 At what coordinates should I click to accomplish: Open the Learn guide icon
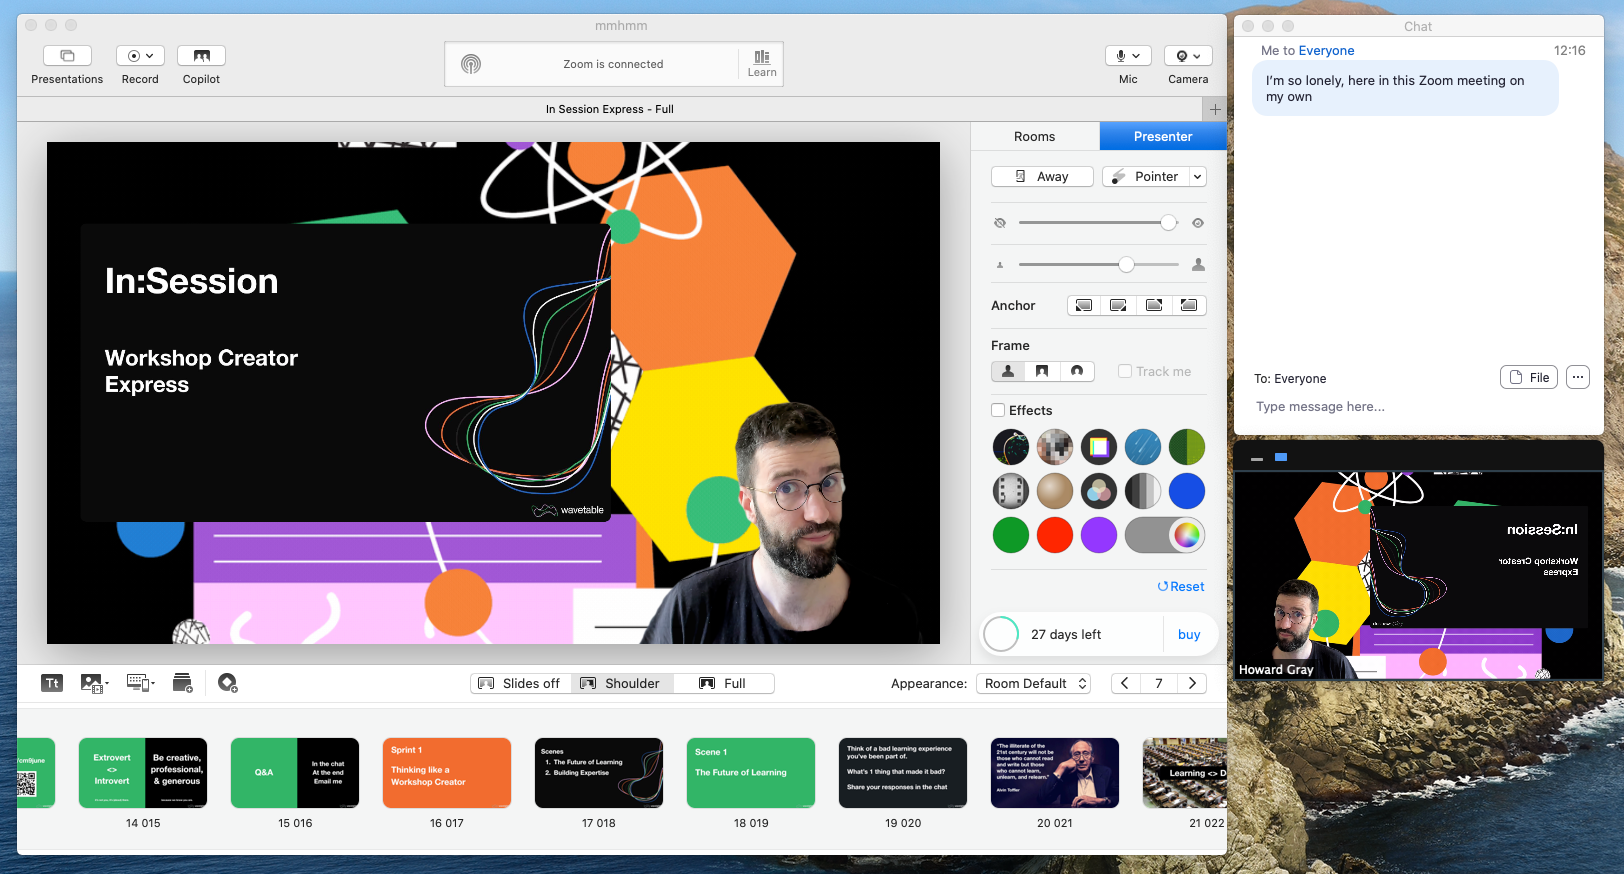762,63
